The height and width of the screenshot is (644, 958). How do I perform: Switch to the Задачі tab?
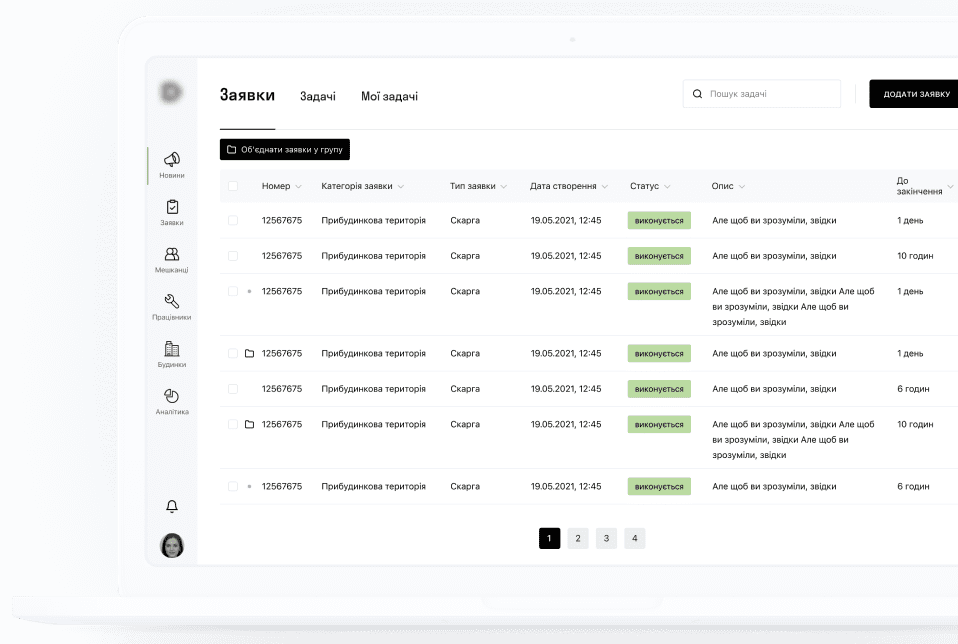tap(318, 97)
